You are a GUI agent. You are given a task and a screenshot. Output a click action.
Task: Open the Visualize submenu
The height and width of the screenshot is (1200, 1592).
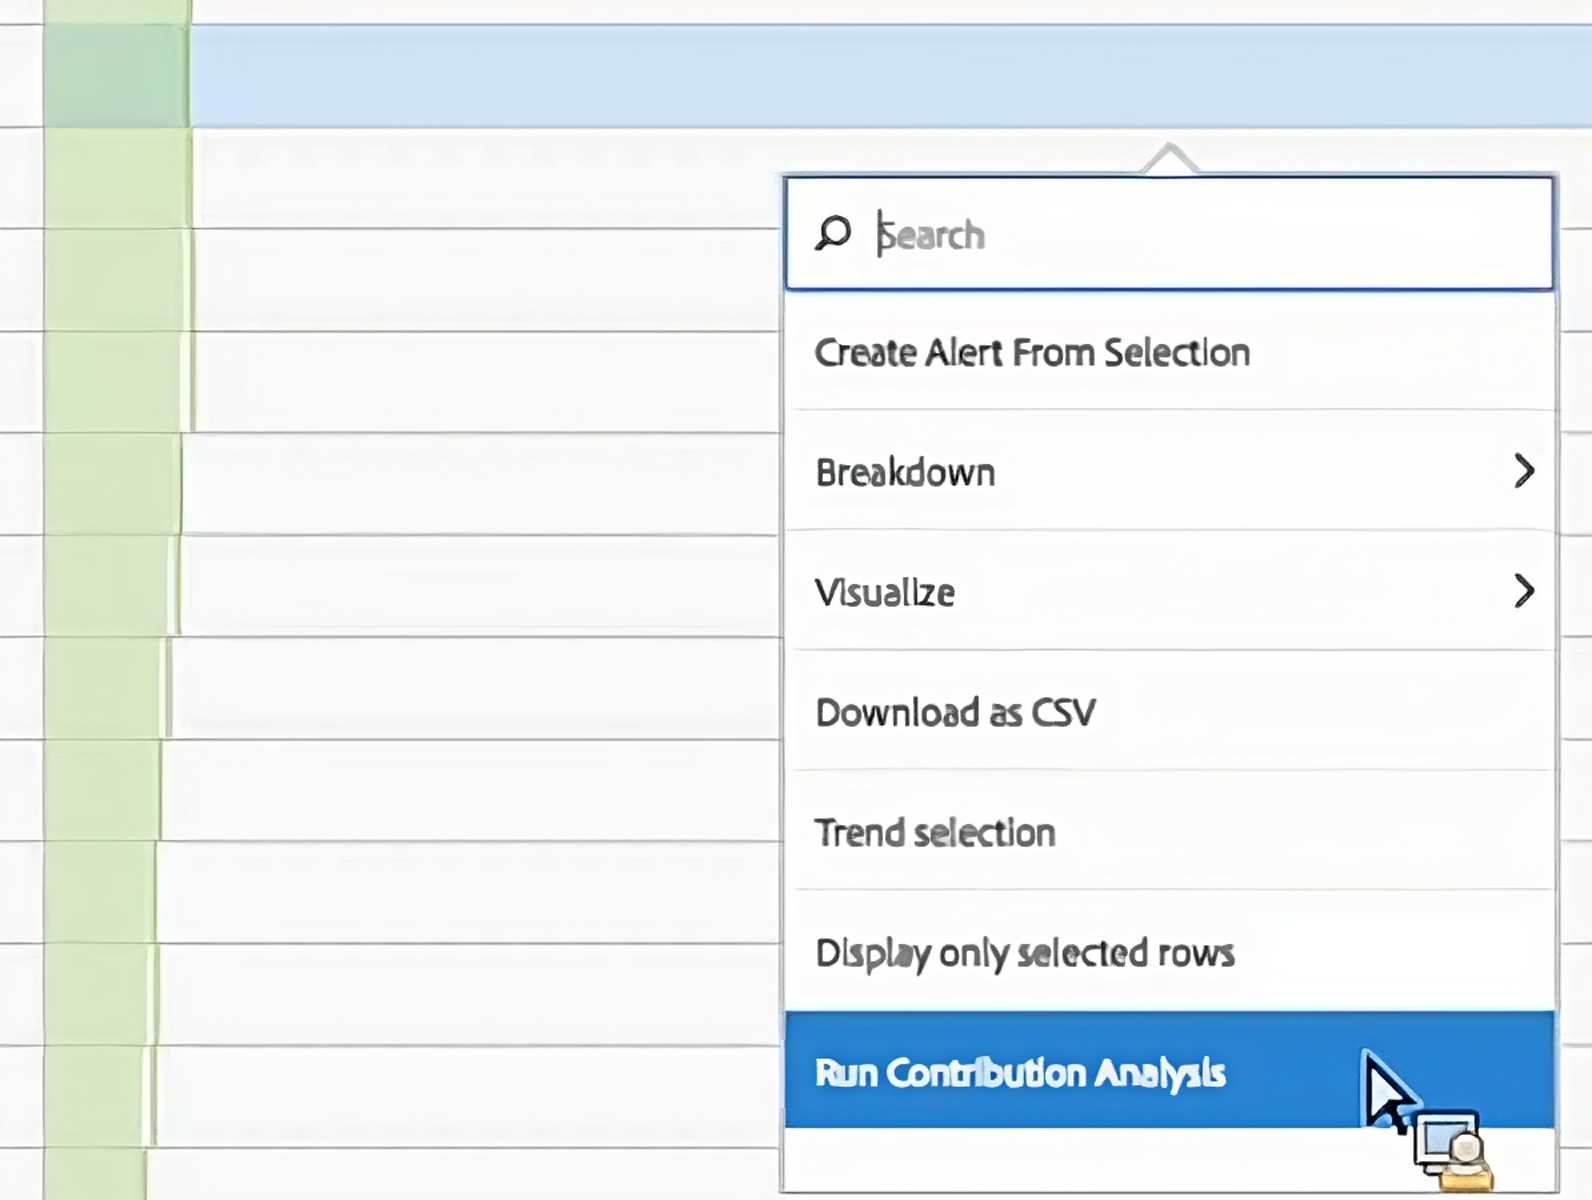(1170, 591)
